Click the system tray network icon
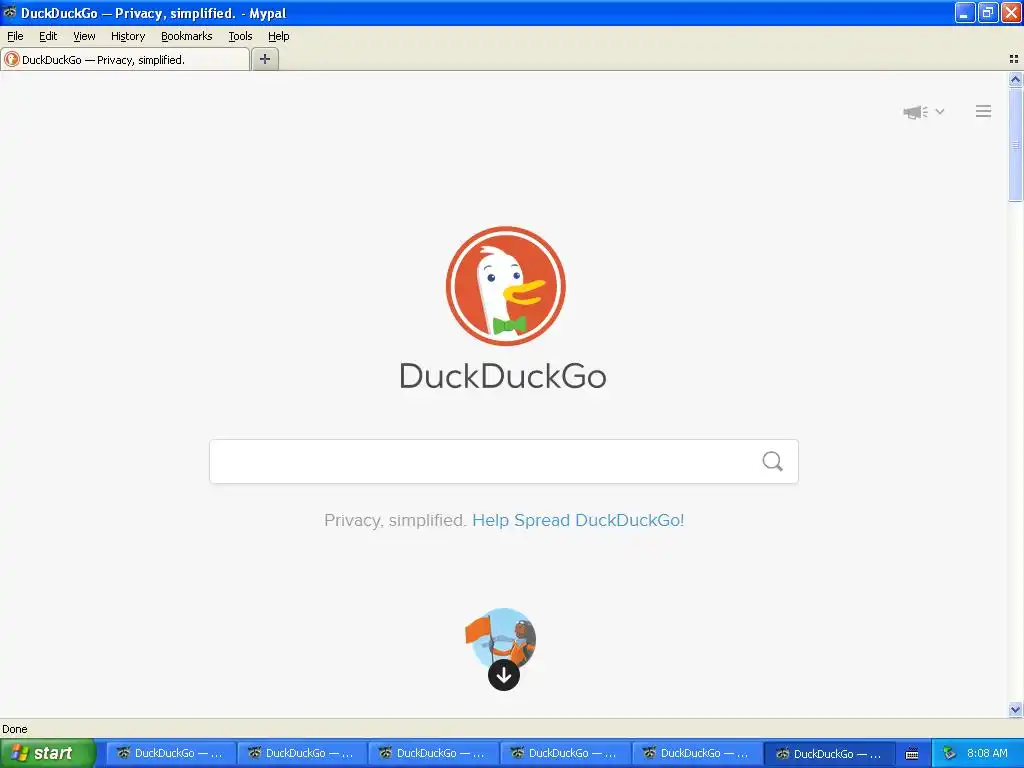 950,754
